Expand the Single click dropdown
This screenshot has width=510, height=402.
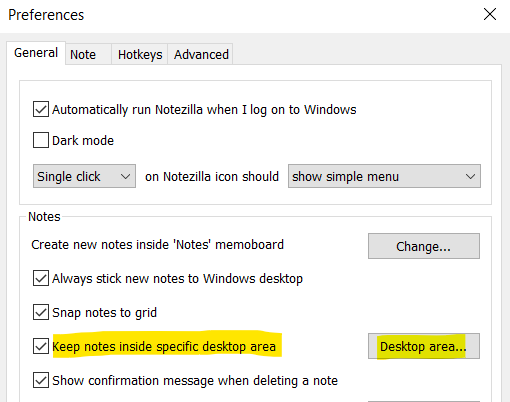(84, 176)
